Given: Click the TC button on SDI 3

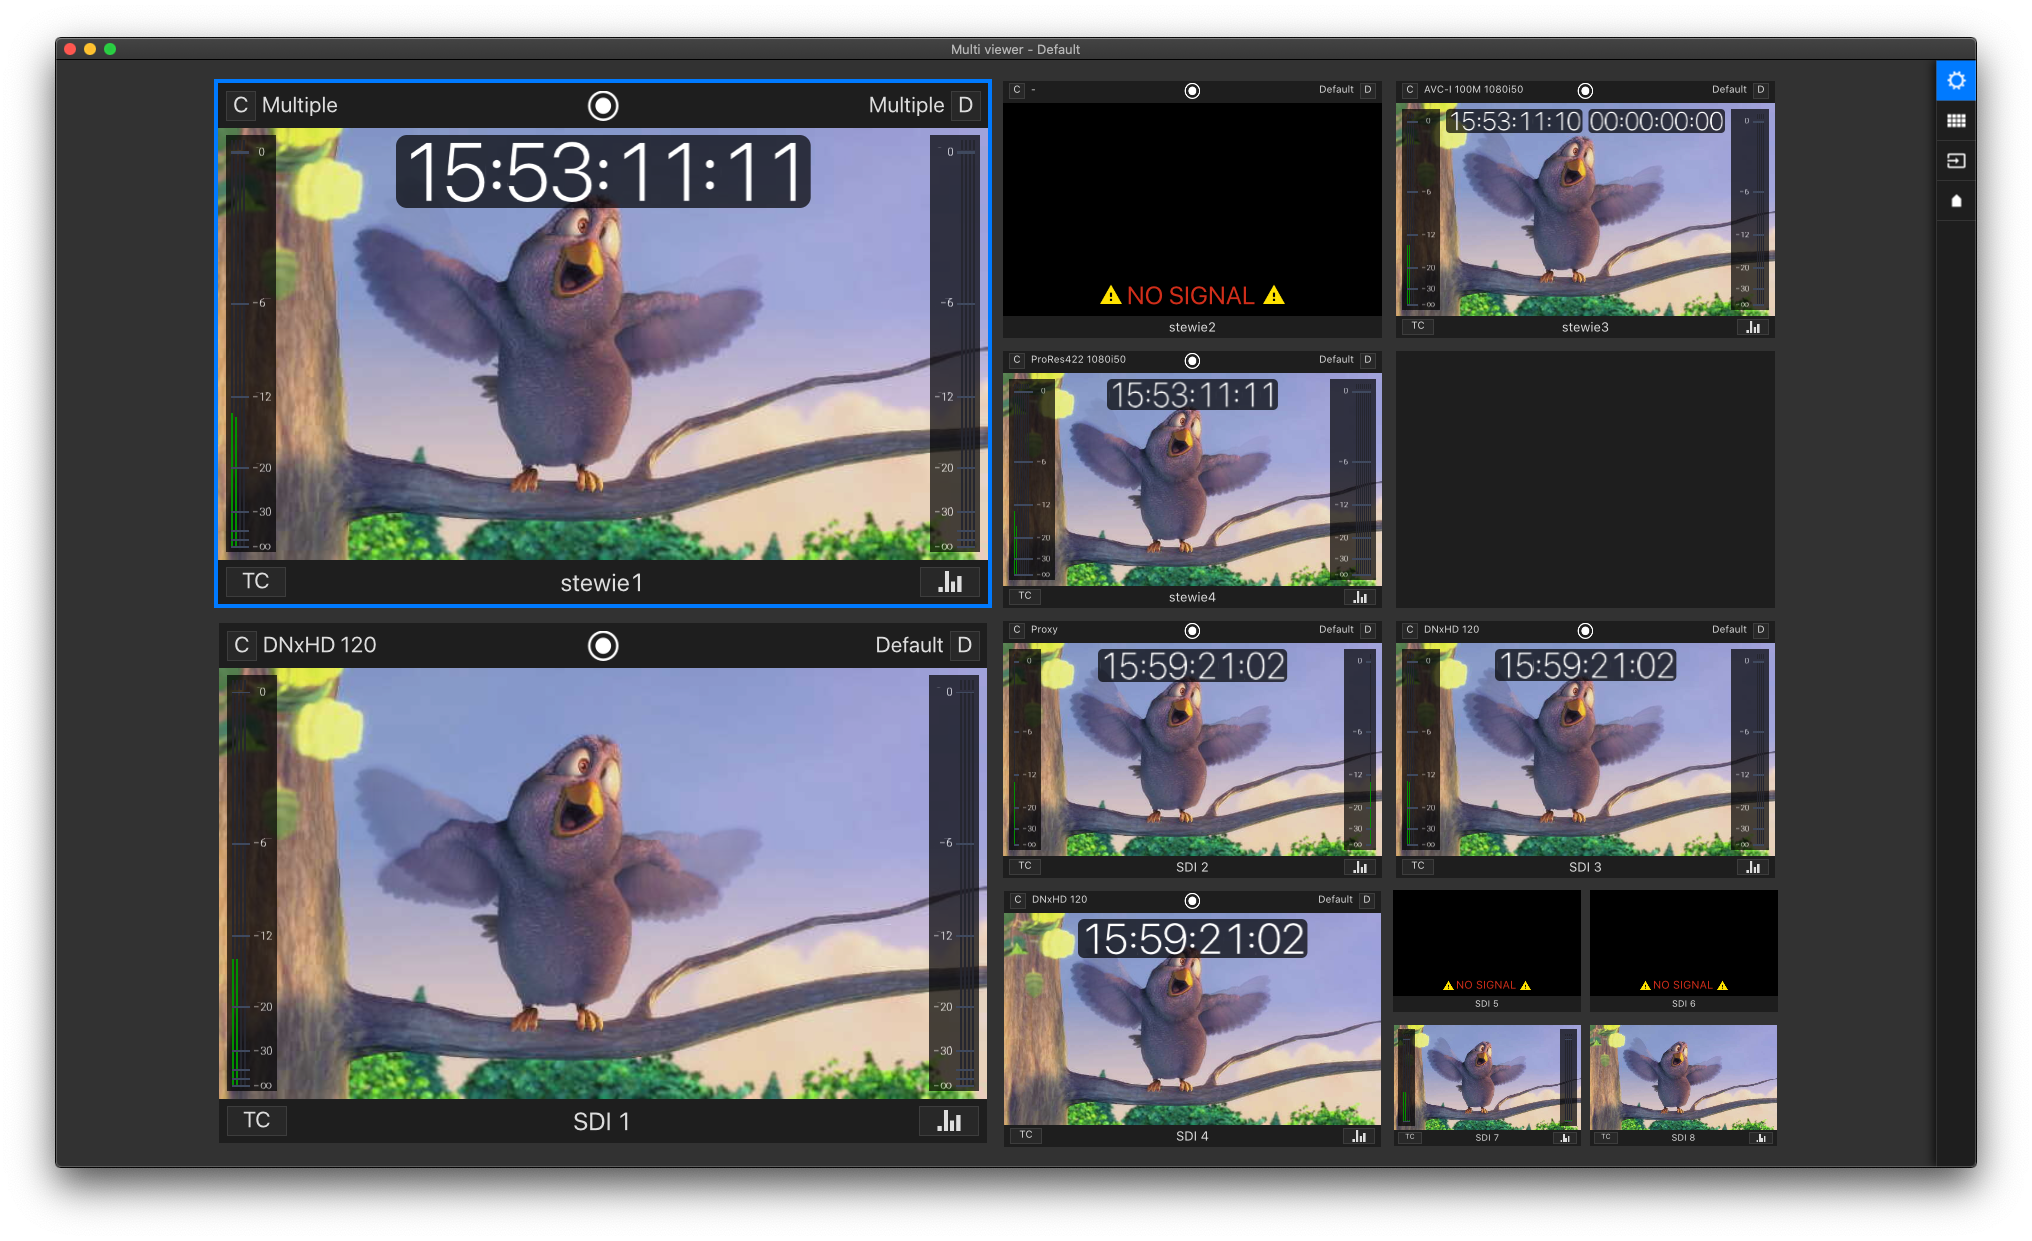Looking at the screenshot, I should coord(1418,866).
